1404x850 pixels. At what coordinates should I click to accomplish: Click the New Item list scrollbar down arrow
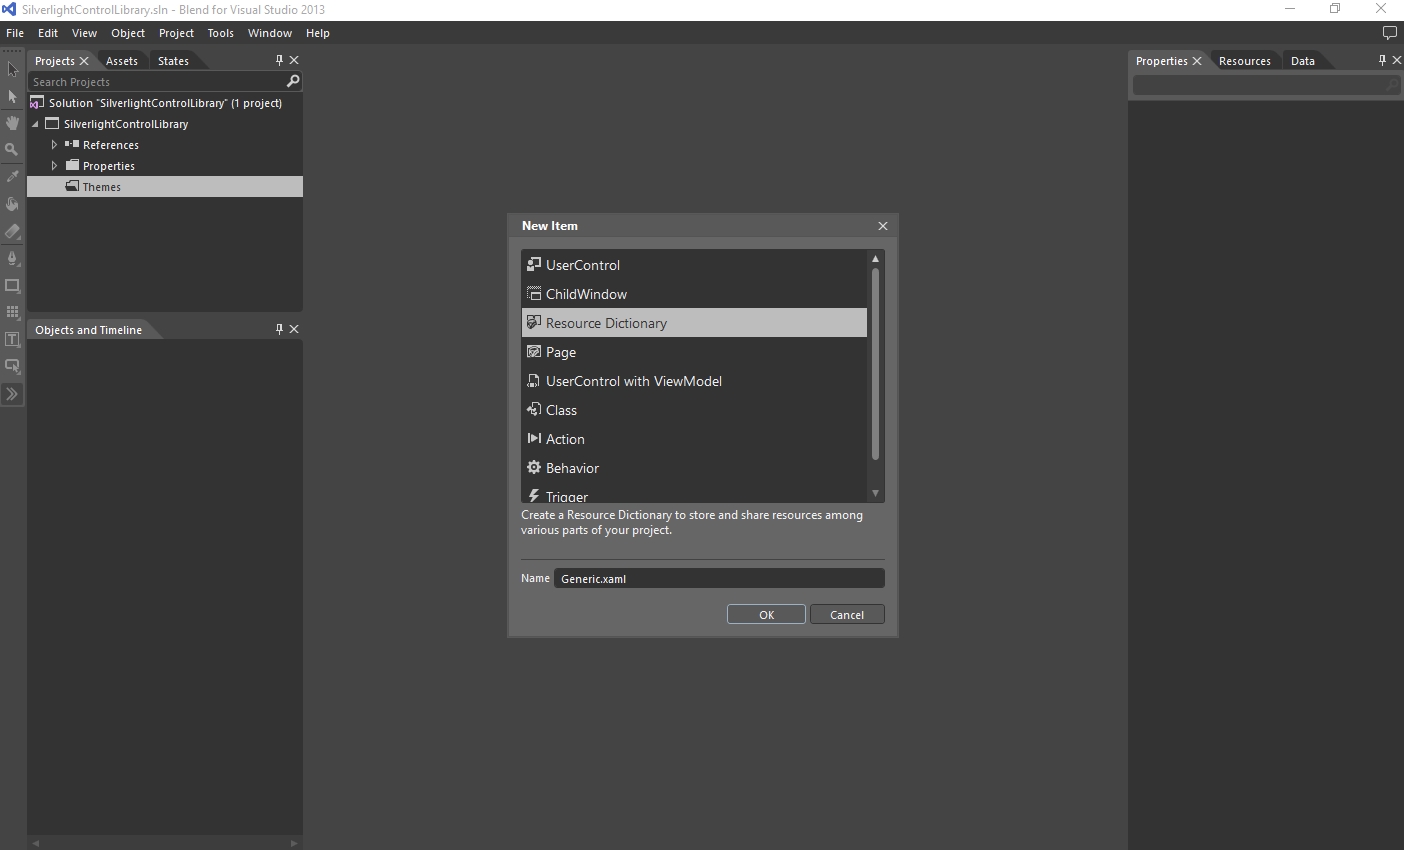875,493
